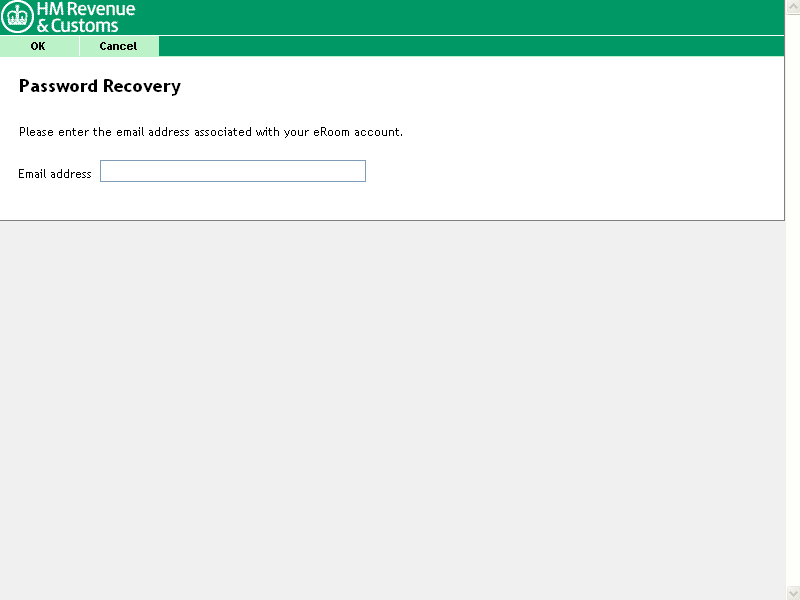The width and height of the screenshot is (800, 600).
Task: Click white space below the Email address label
Action: click(55, 202)
